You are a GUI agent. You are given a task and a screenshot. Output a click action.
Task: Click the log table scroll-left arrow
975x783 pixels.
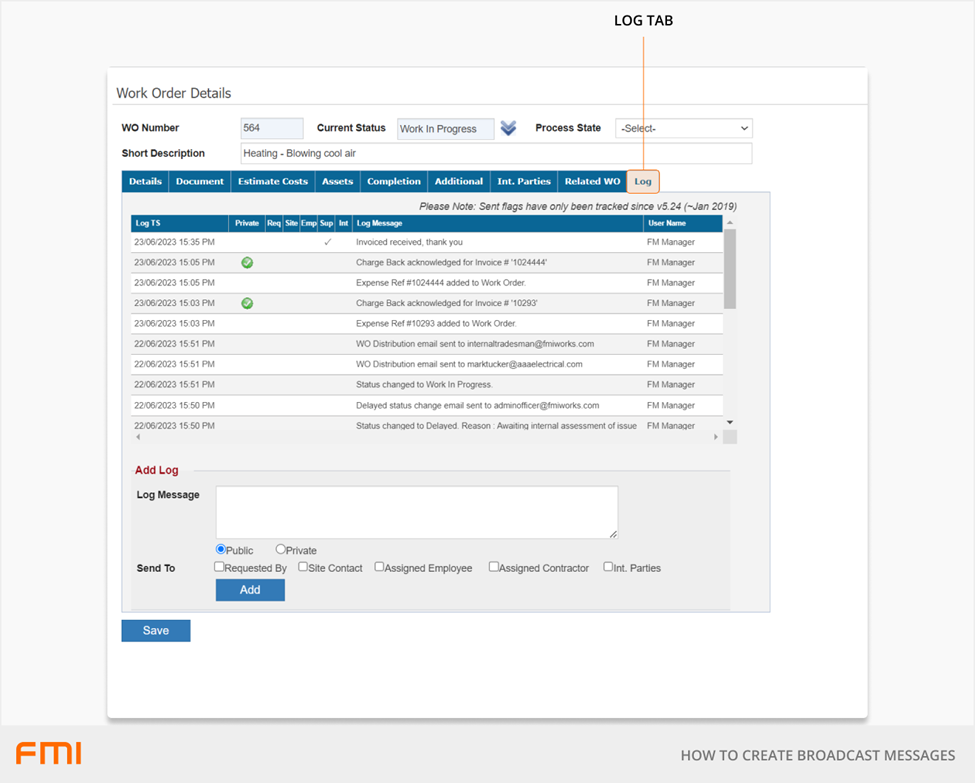pyautogui.click(x=138, y=437)
